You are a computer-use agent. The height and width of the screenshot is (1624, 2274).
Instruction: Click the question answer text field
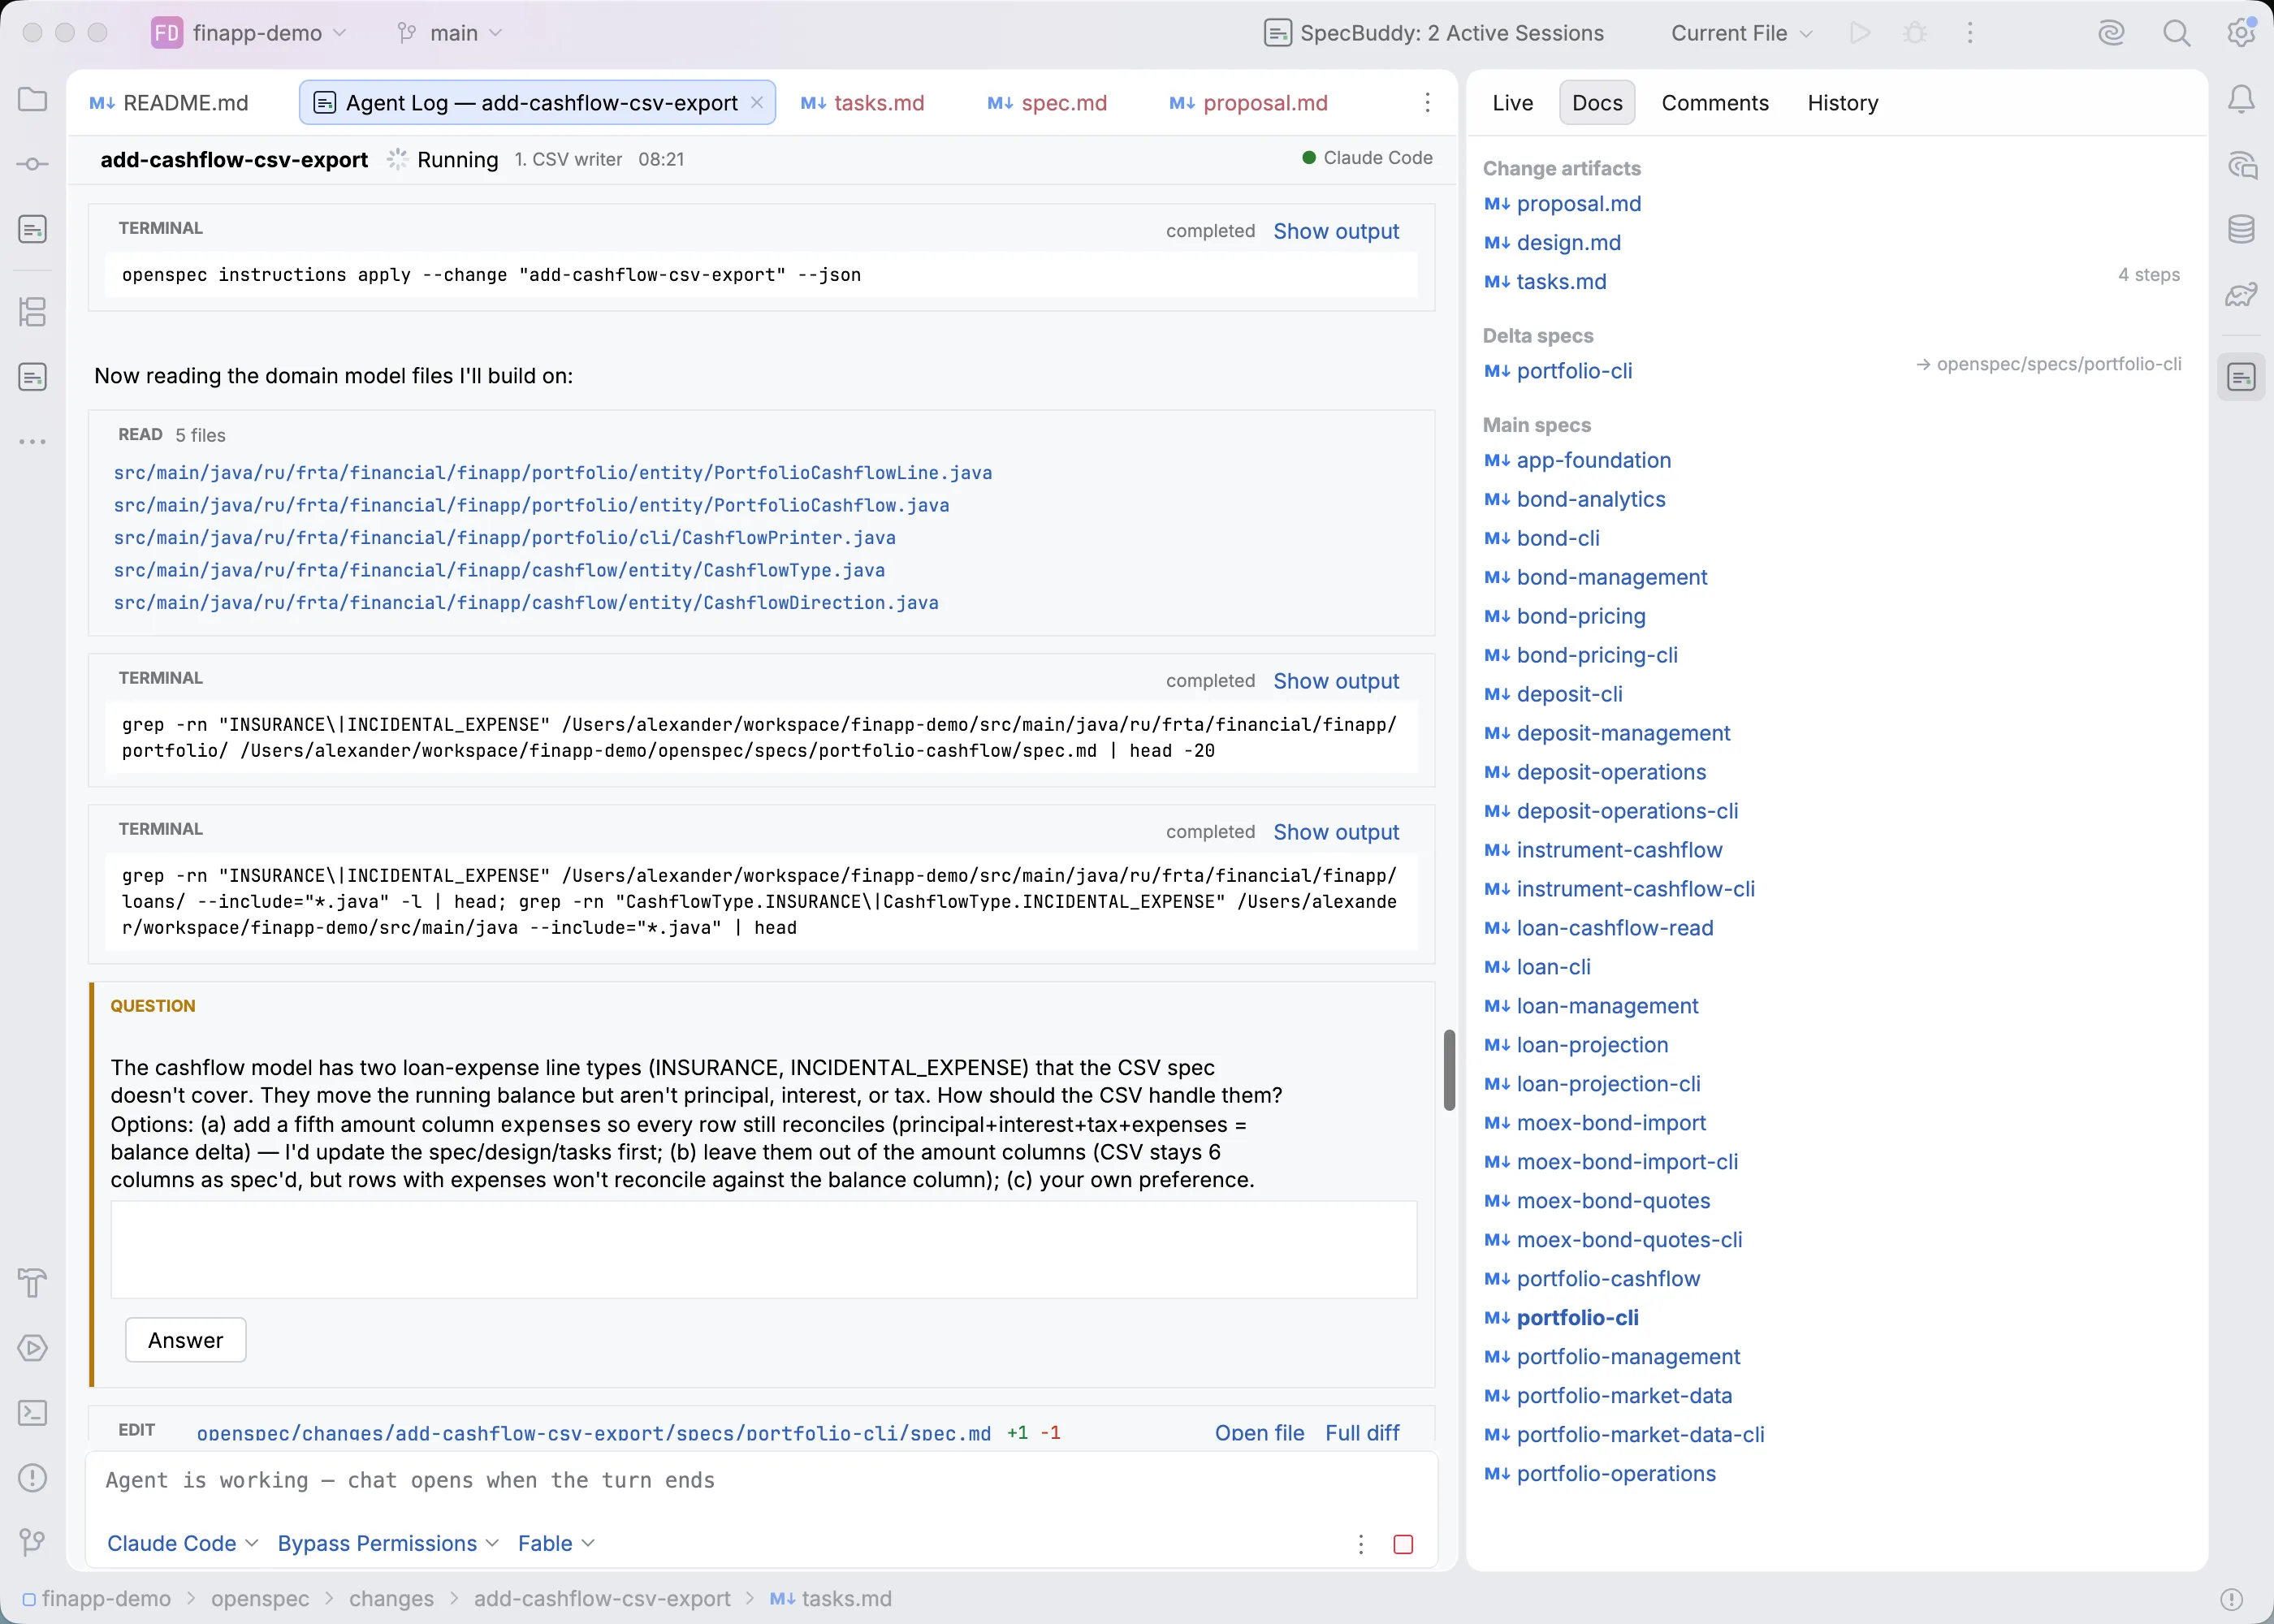[764, 1250]
